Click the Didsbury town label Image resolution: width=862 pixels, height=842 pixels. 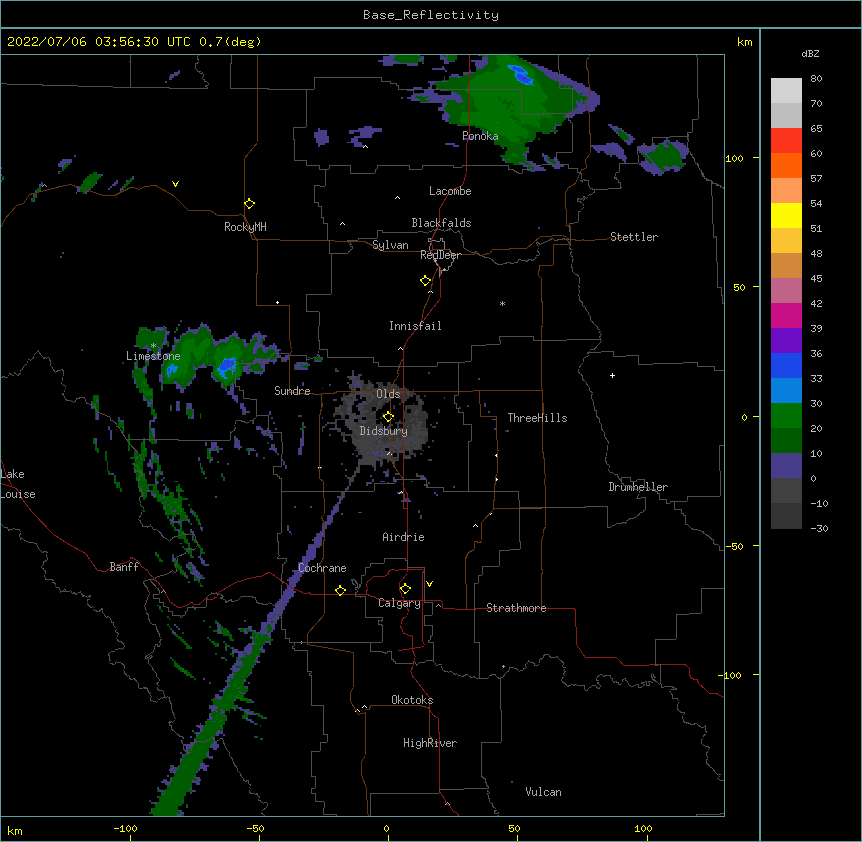(x=383, y=431)
